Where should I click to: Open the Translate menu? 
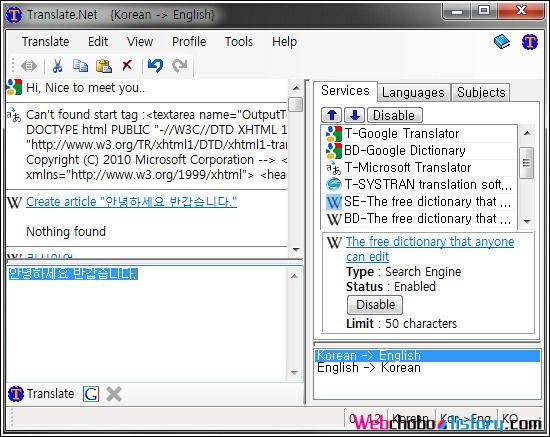(45, 42)
